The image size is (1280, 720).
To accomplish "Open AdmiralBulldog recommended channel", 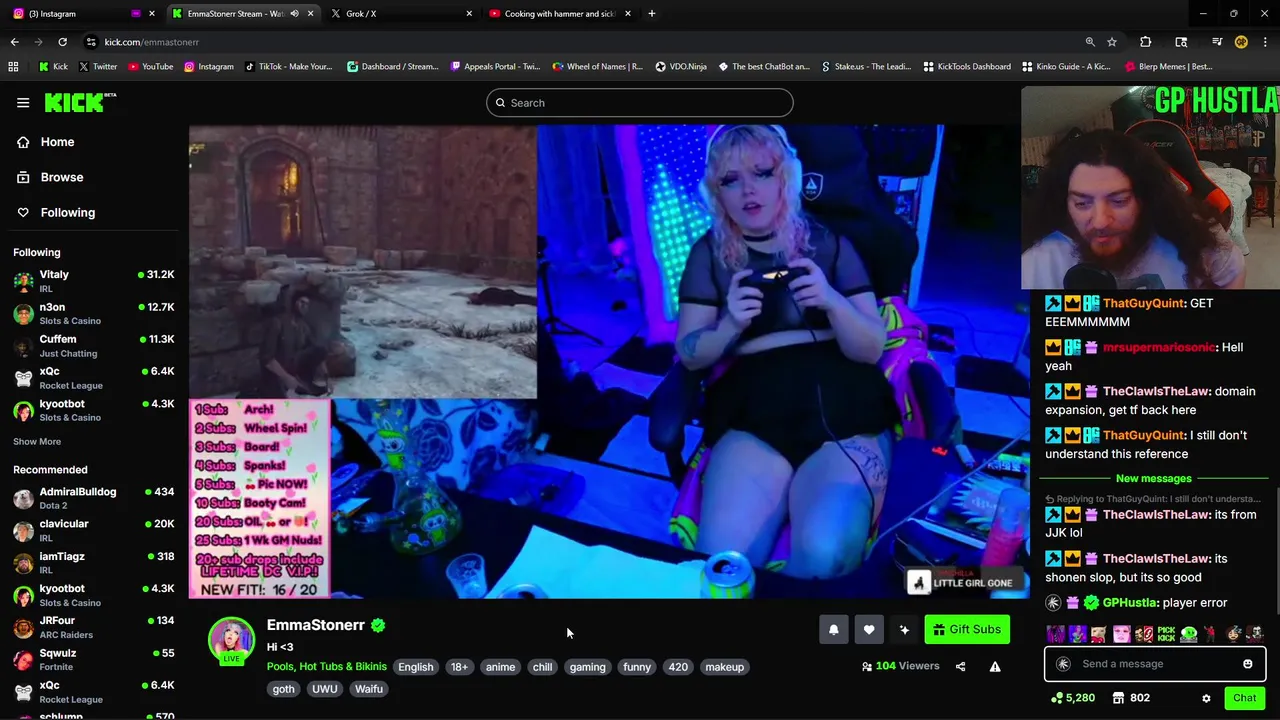I will click(x=94, y=498).
